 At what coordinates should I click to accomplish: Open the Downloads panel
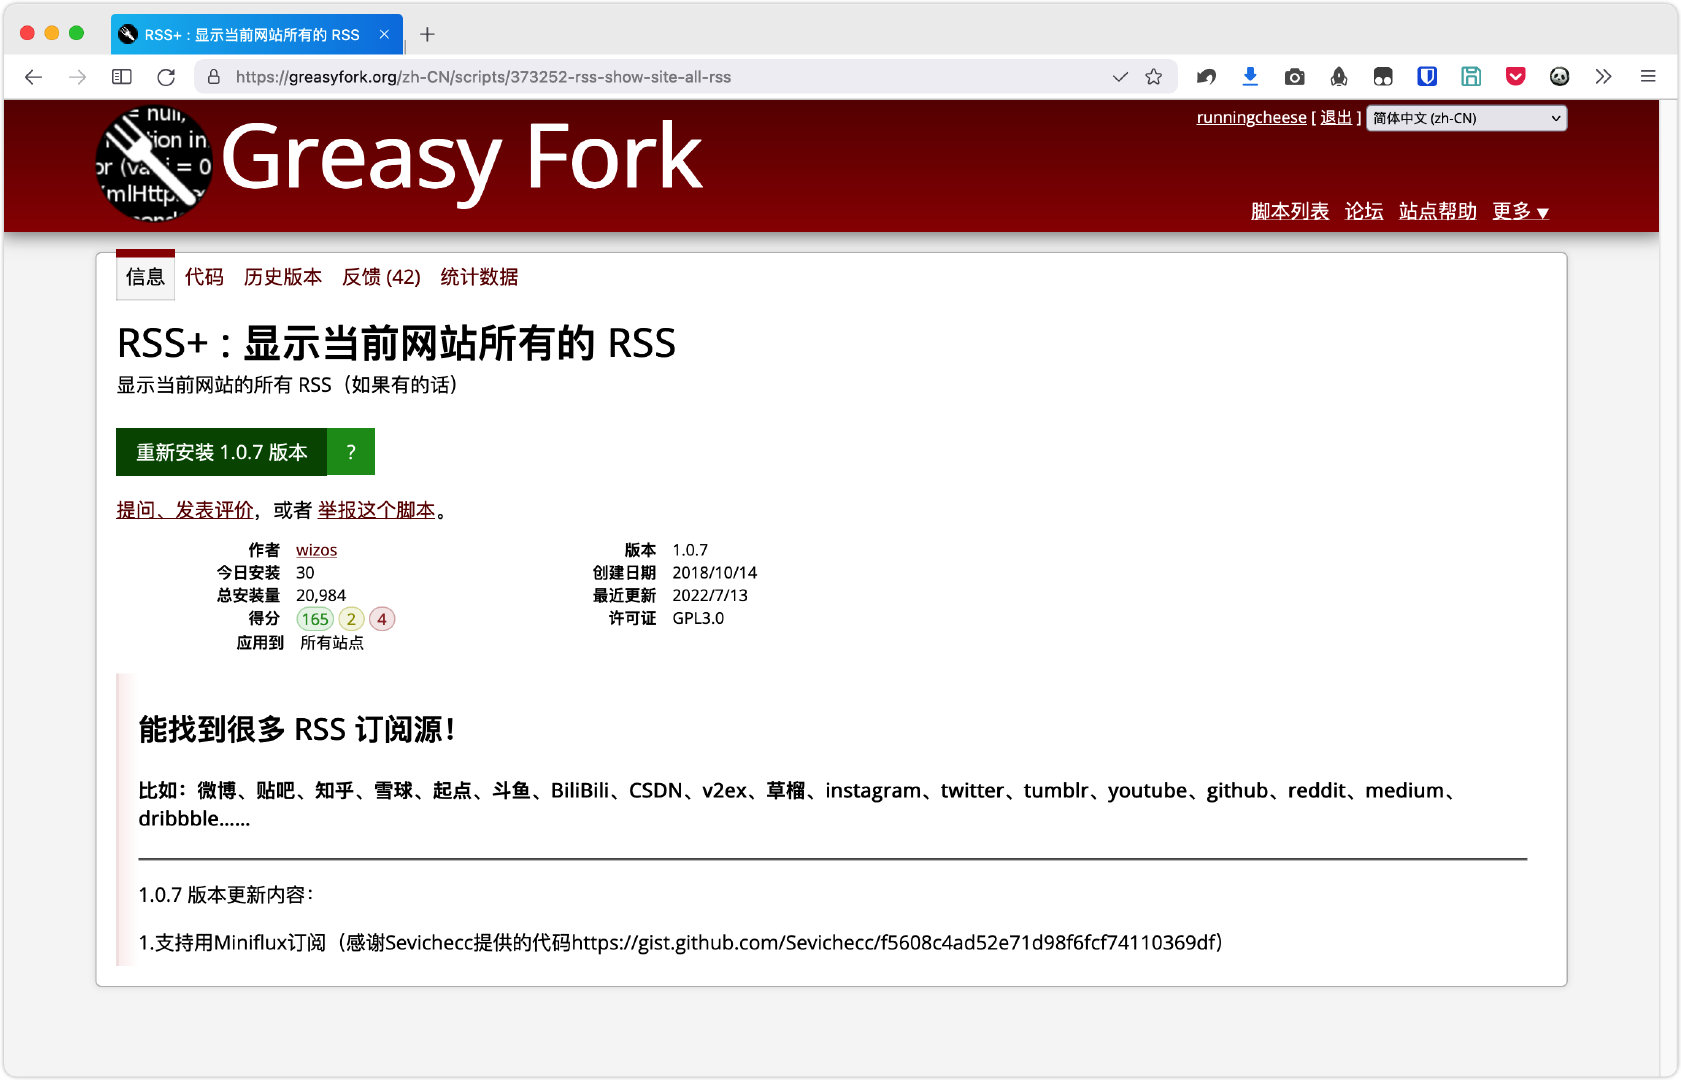(1250, 77)
